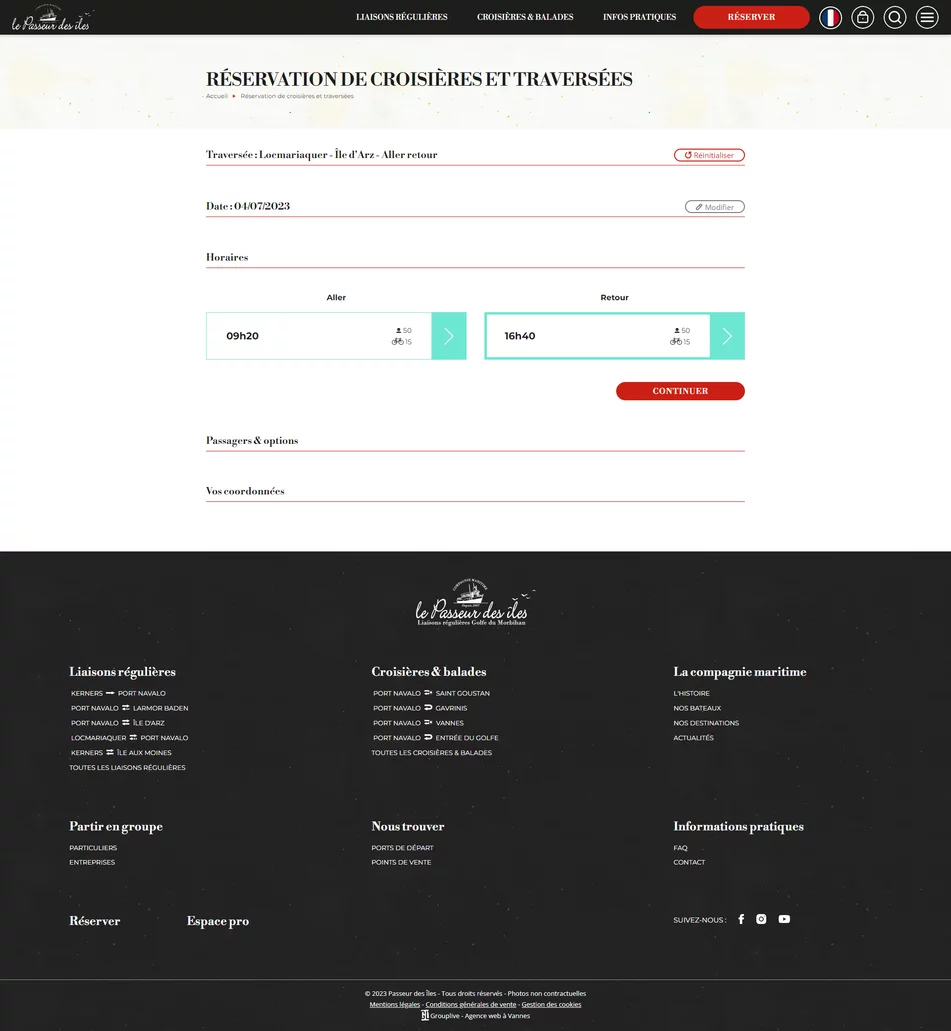The width and height of the screenshot is (951, 1031).
Task: Open the Instagram social icon
Action: (x=761, y=919)
